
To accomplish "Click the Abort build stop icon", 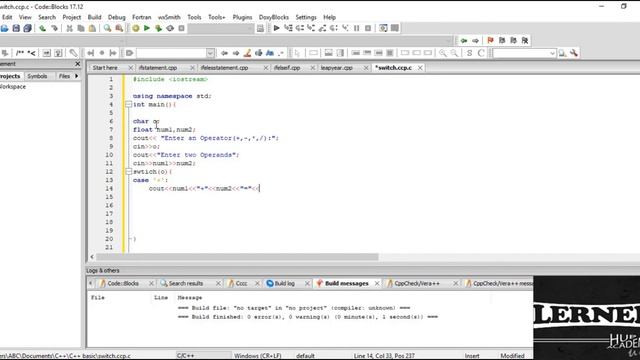I will [182, 28].
